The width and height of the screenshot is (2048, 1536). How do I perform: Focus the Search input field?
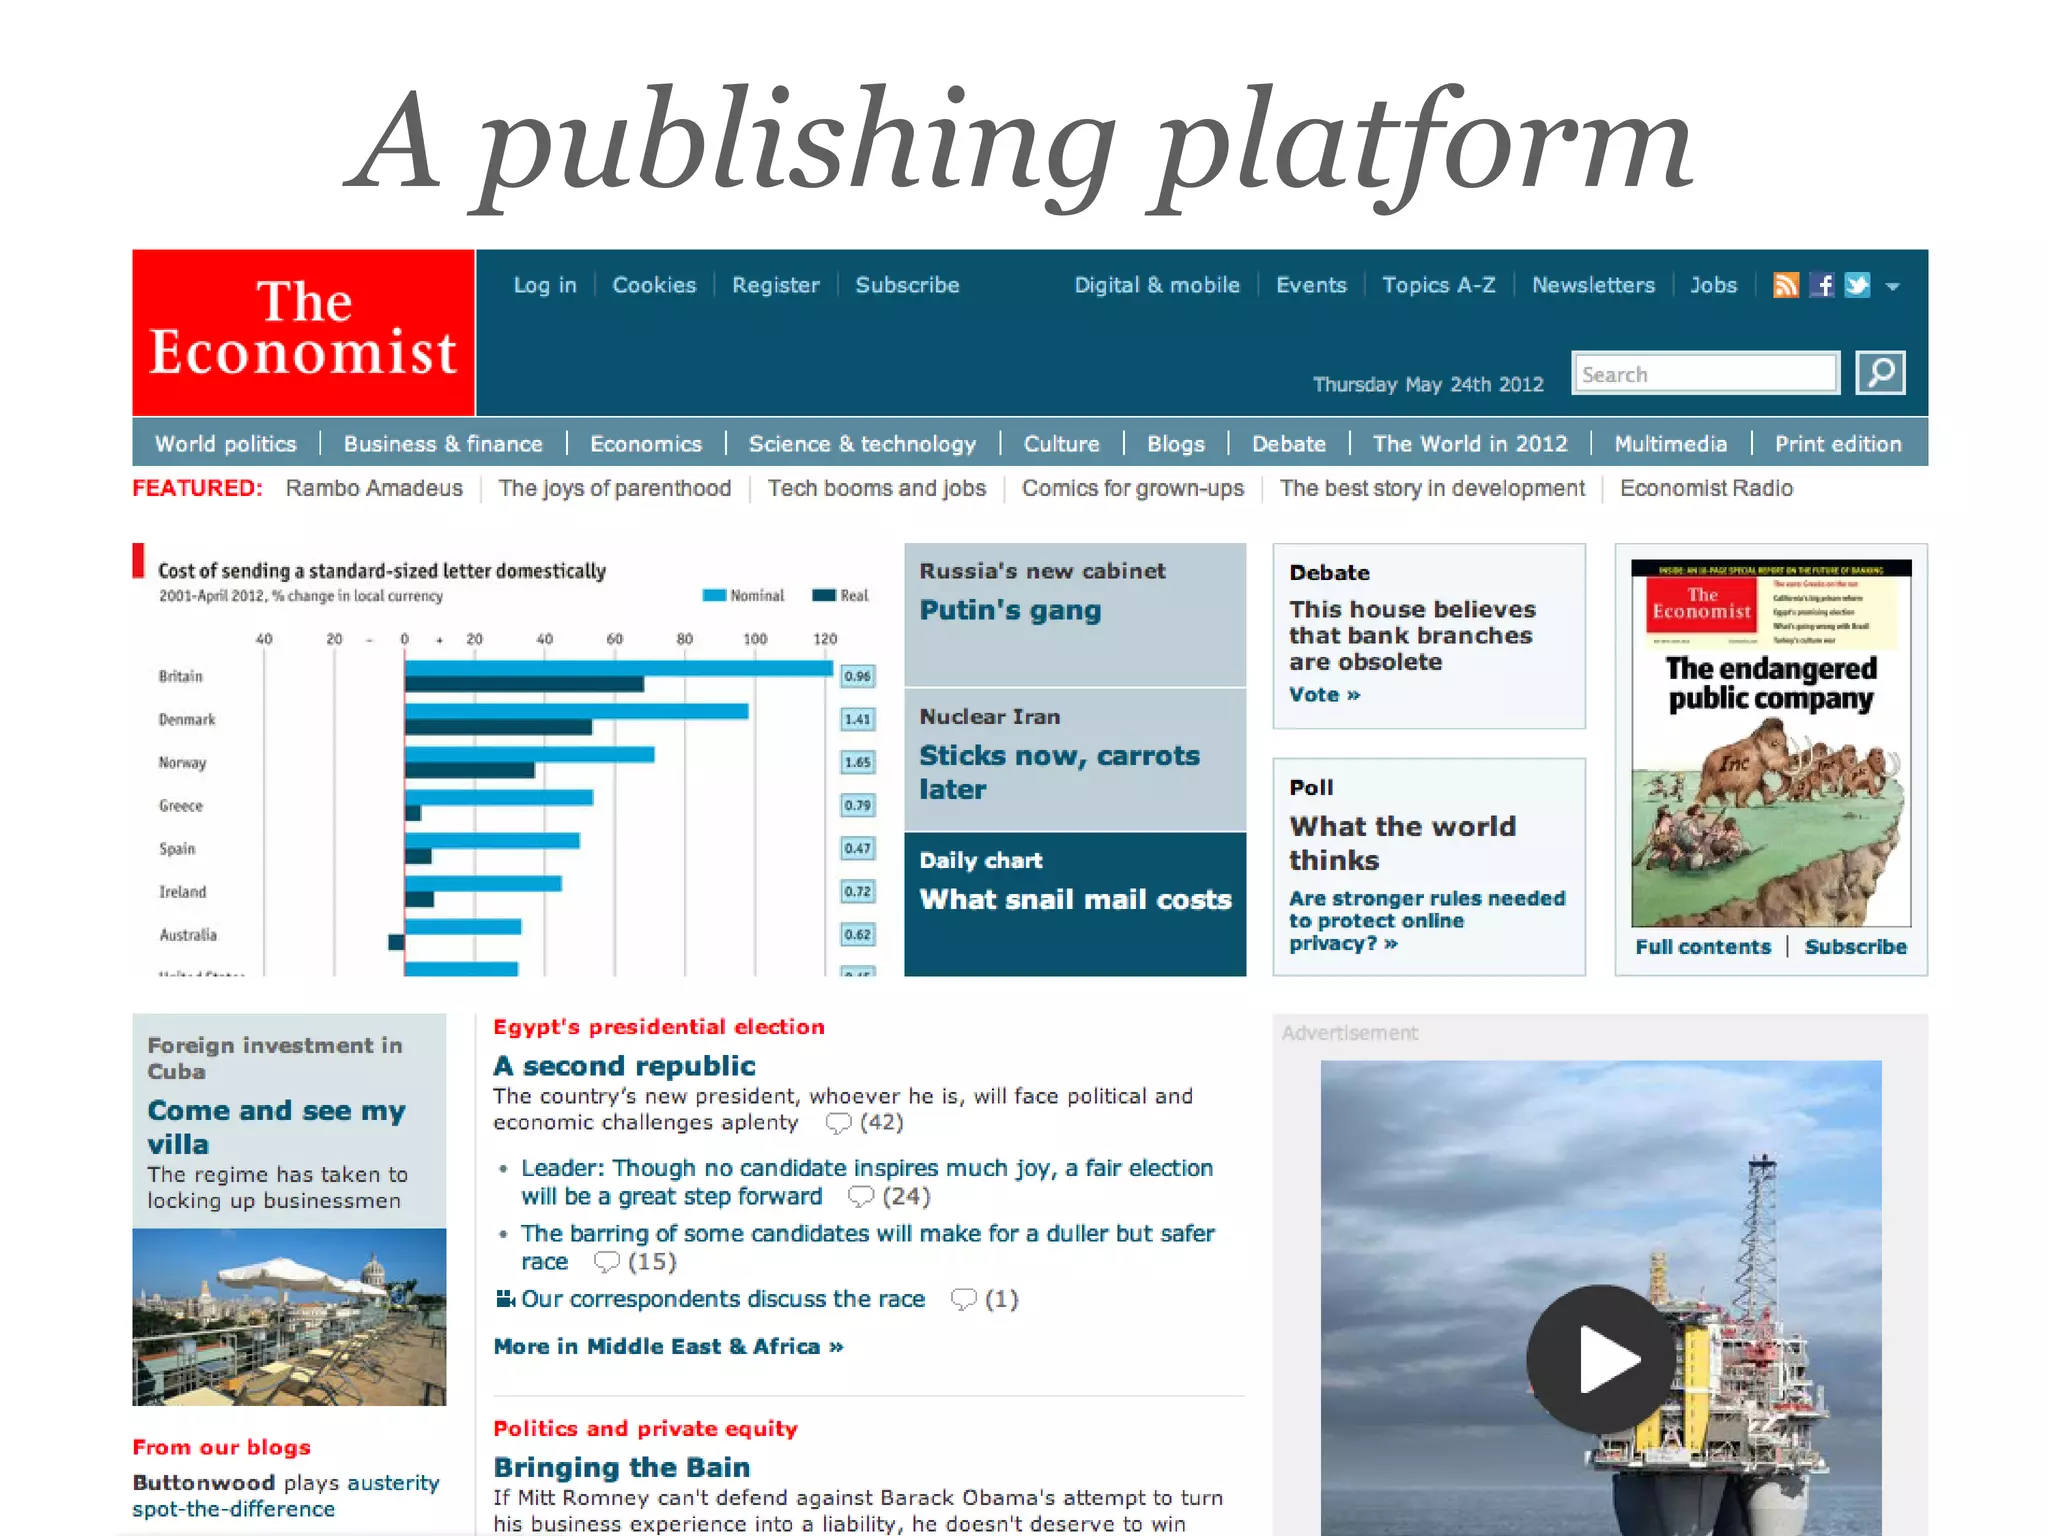pyautogui.click(x=1705, y=373)
